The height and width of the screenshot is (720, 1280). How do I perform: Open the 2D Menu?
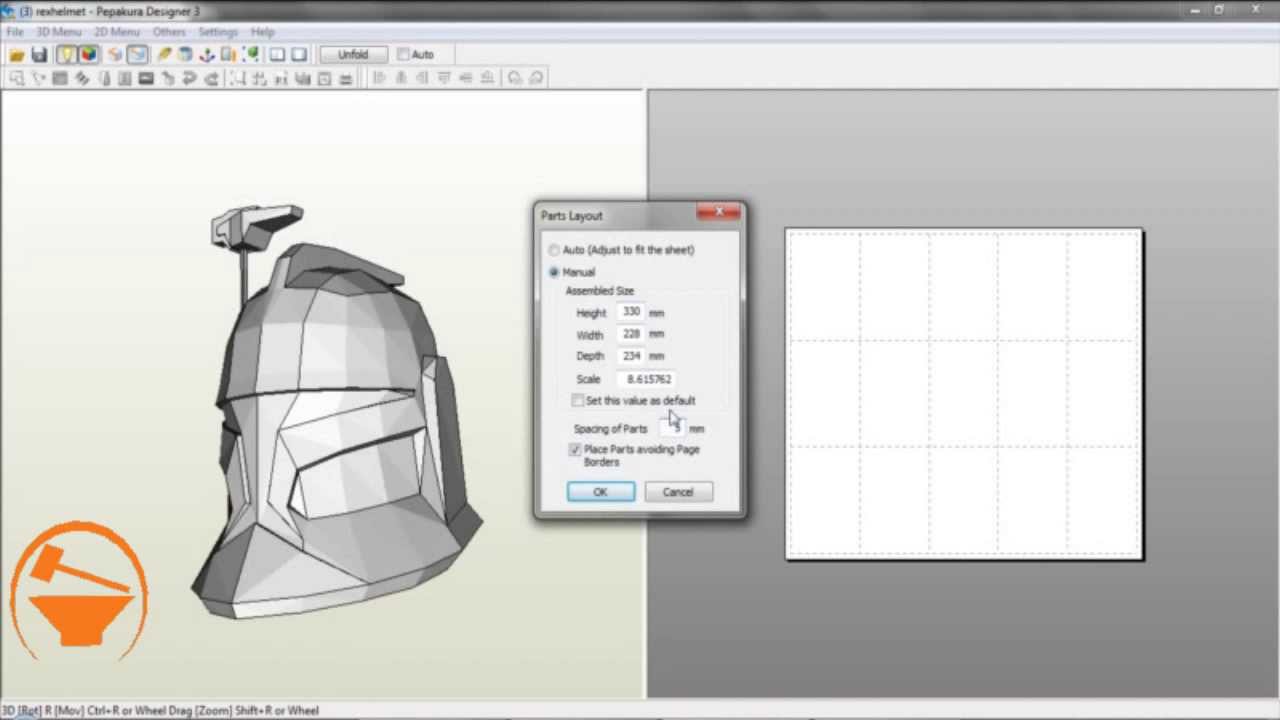point(117,32)
